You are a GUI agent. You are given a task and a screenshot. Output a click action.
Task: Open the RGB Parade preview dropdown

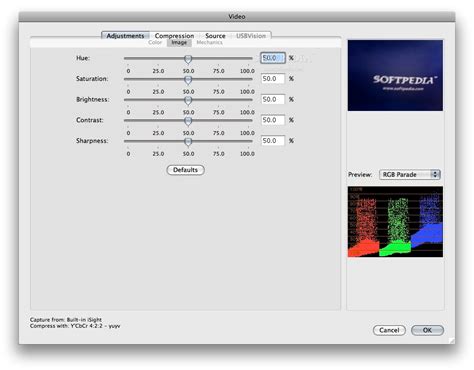(x=410, y=175)
